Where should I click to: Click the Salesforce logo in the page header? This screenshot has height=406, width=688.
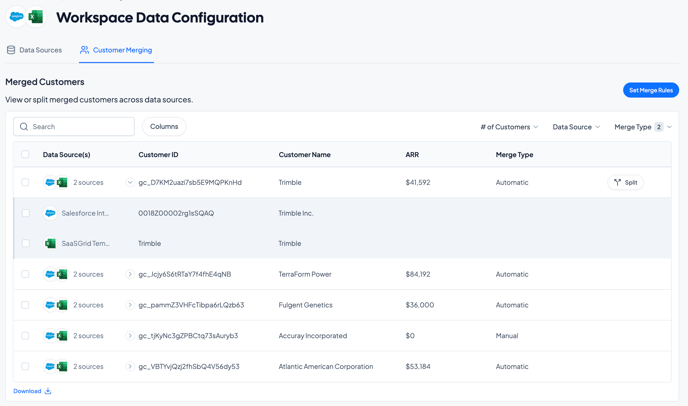coord(16,17)
